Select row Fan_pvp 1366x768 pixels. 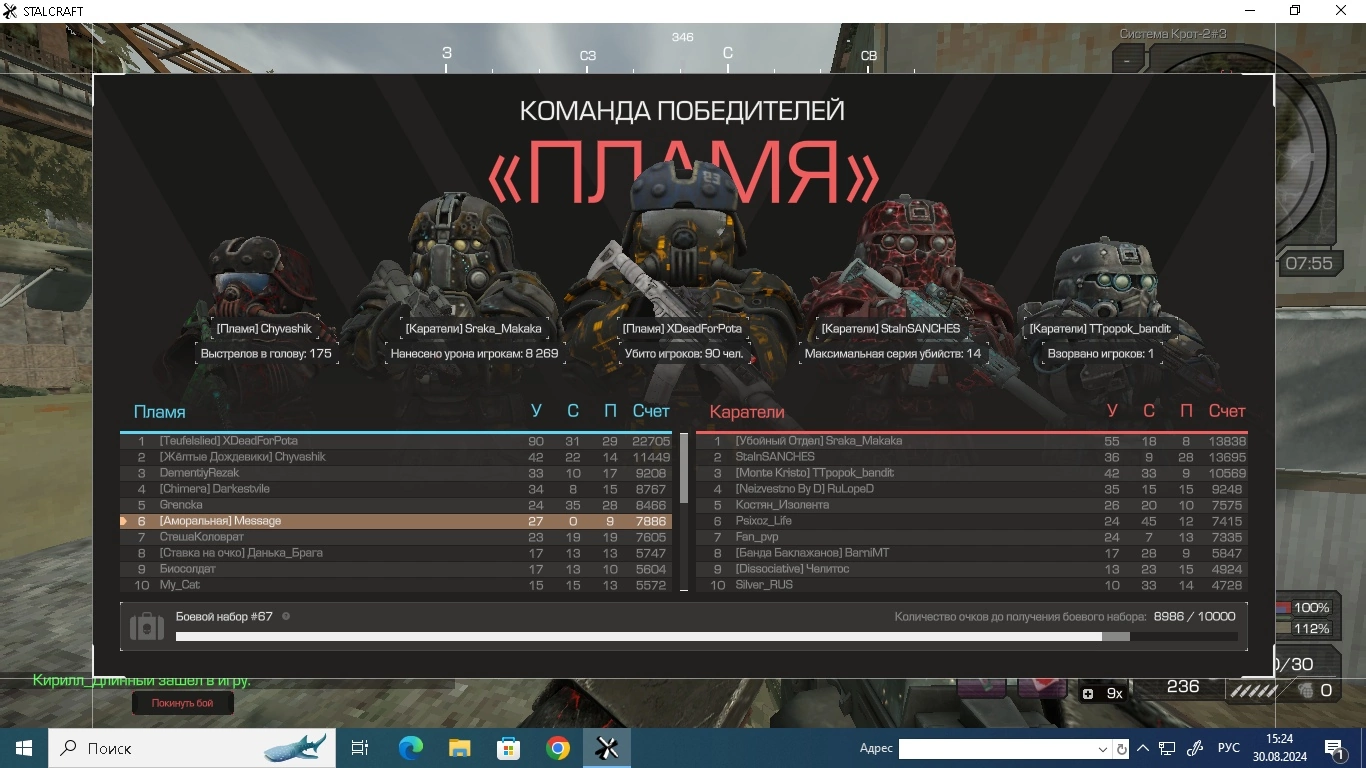click(972, 537)
